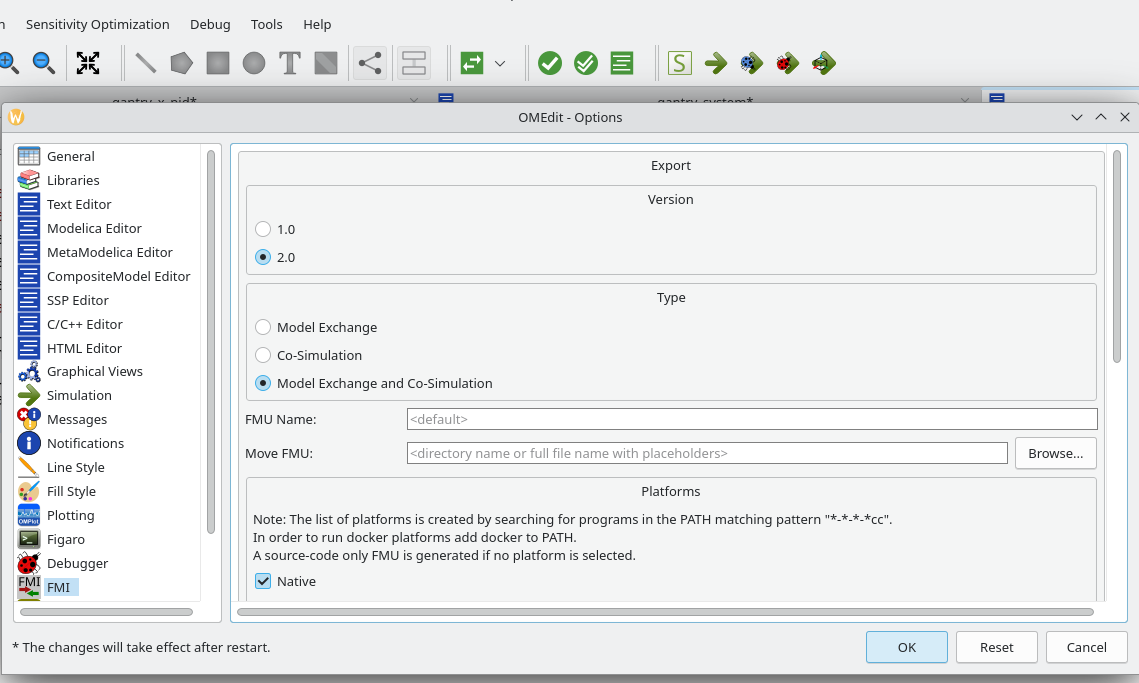Open dropdown arrow beside green swap icon
This screenshot has width=1139, height=683.
click(x=500, y=63)
